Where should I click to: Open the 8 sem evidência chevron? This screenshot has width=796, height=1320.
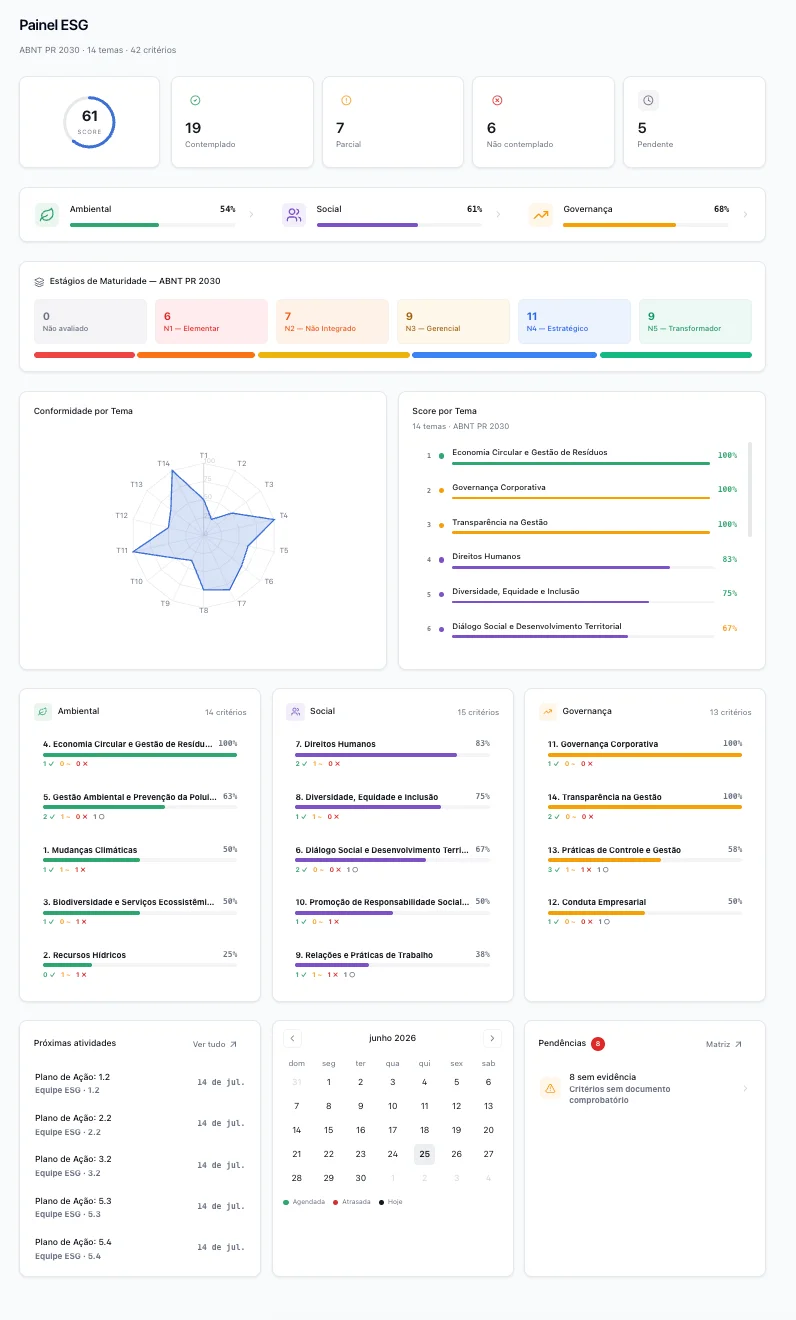pos(745,1088)
